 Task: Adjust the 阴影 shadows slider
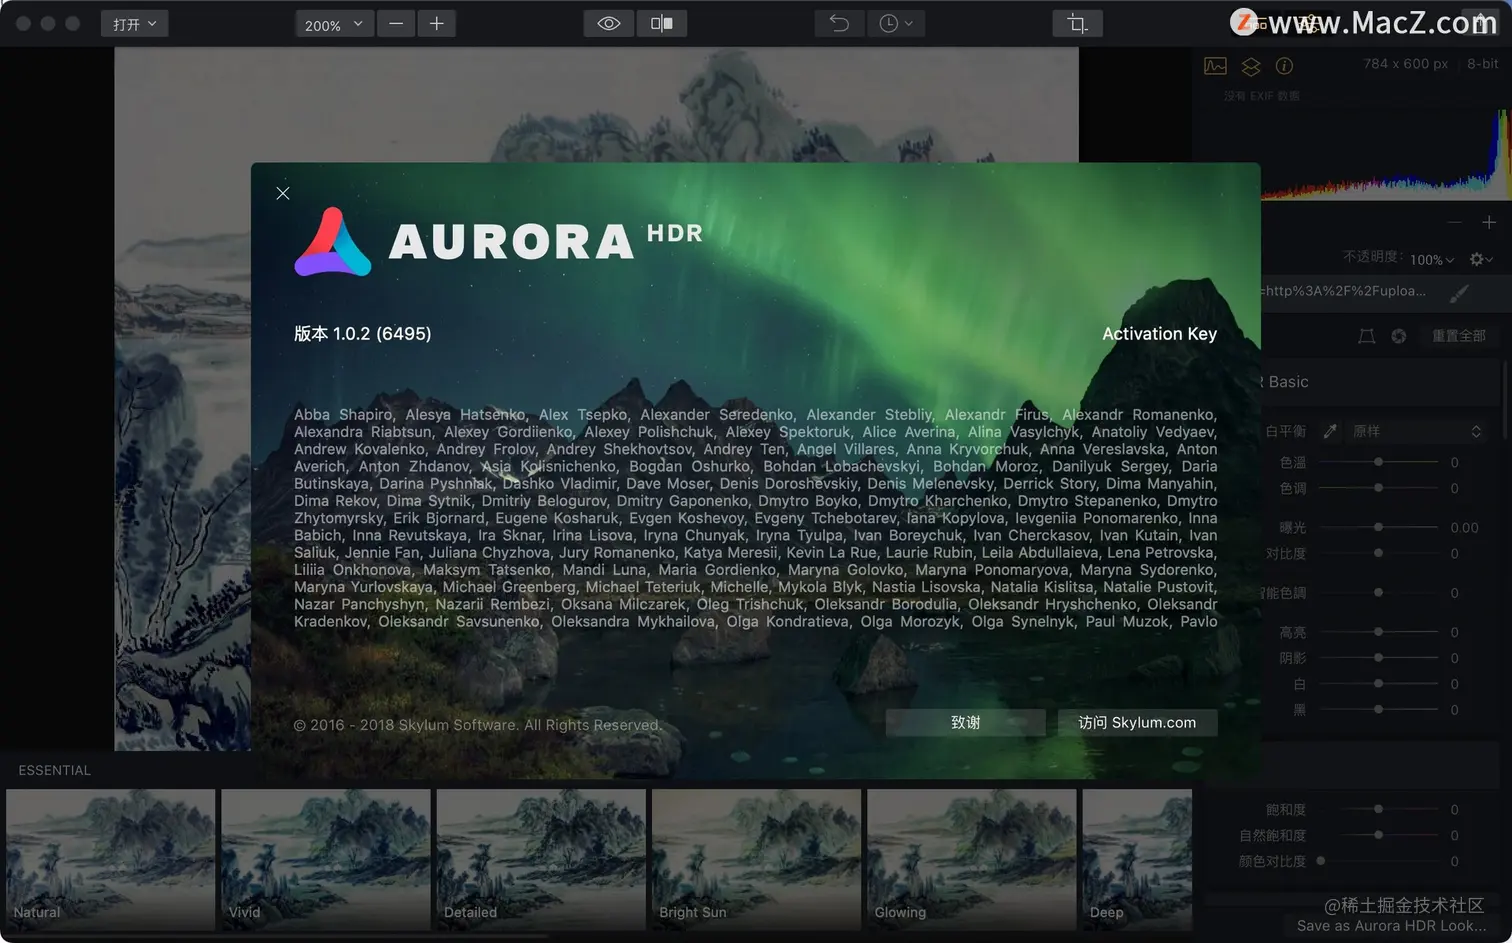[1378, 658]
